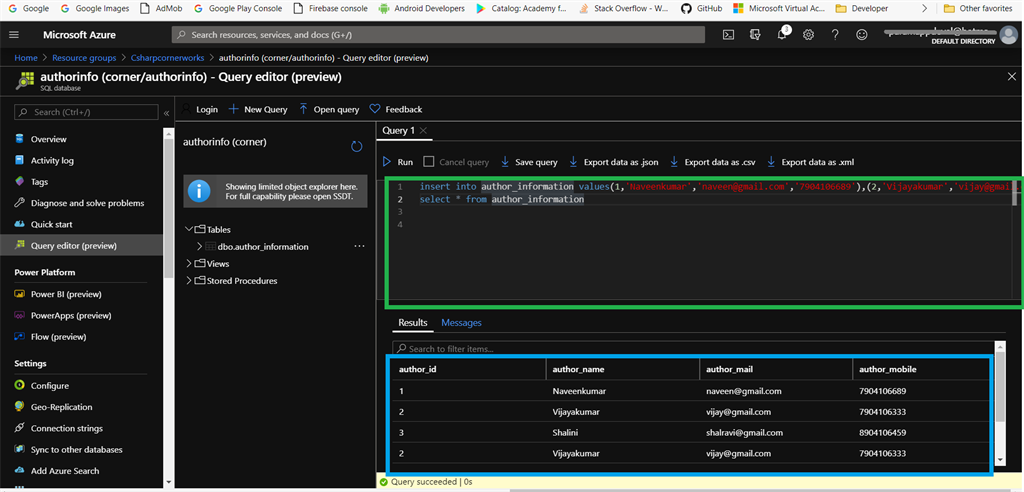
Task: Export data as .csv
Action: pyautogui.click(x=713, y=162)
